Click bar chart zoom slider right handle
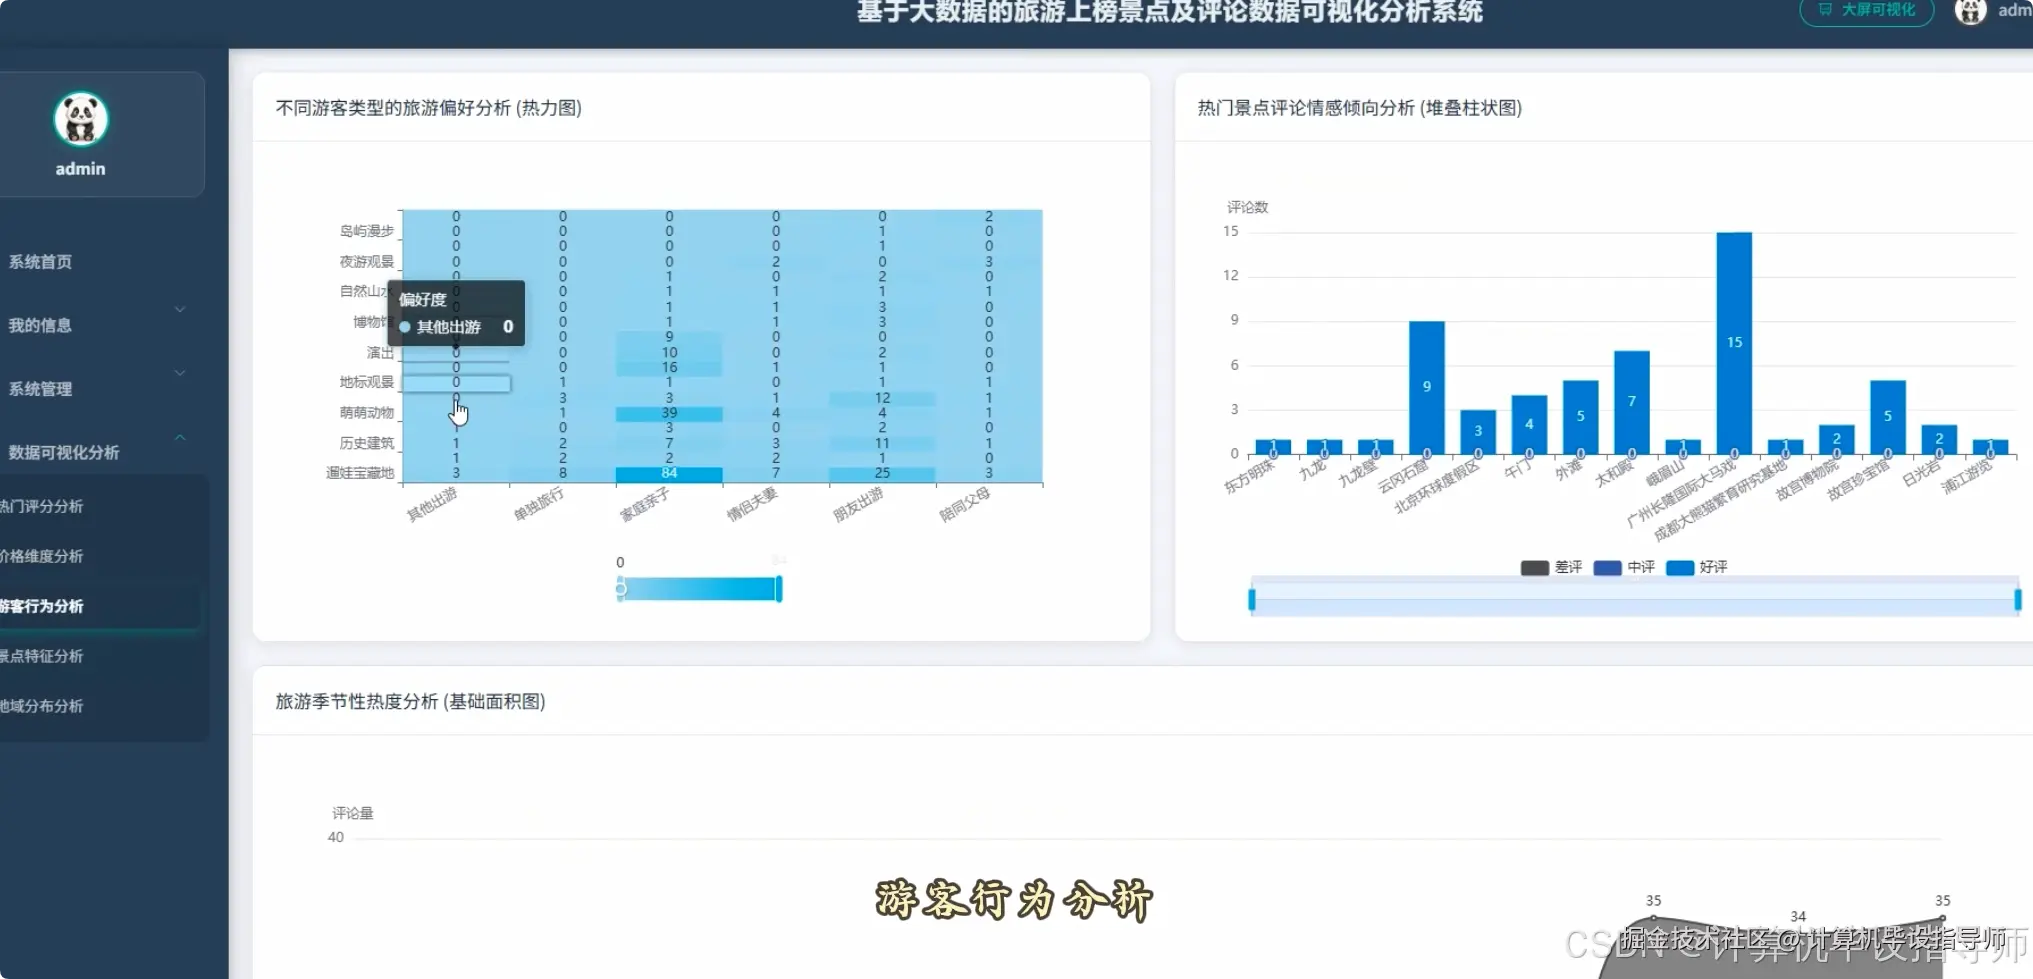 click(x=2017, y=600)
